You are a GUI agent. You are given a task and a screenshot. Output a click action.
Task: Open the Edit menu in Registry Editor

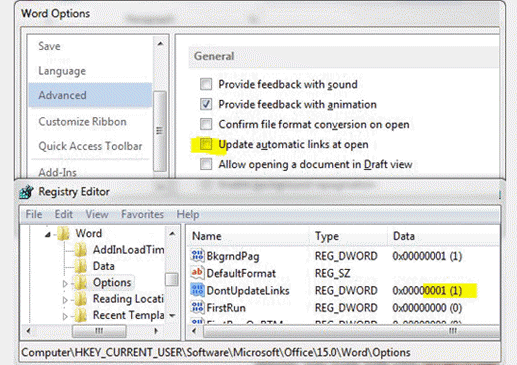tap(64, 214)
